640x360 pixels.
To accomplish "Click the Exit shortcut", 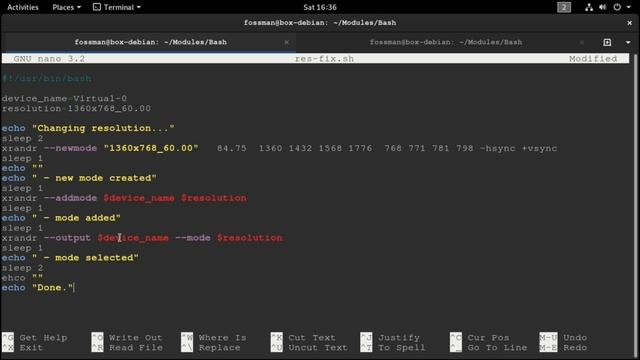I will tap(22, 348).
